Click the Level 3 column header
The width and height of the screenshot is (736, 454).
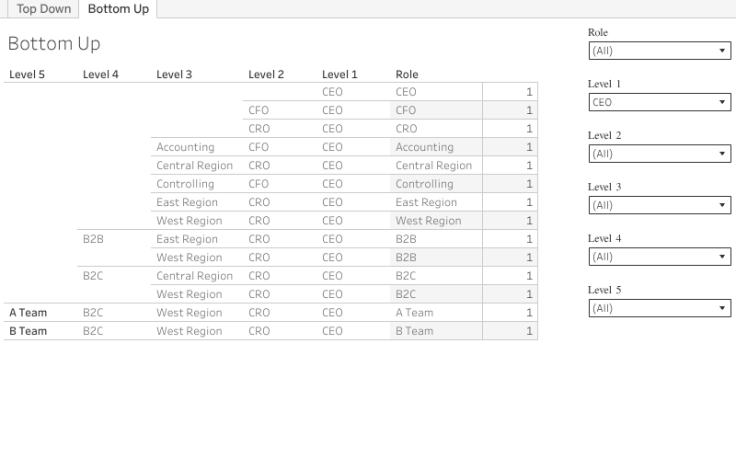click(x=174, y=74)
